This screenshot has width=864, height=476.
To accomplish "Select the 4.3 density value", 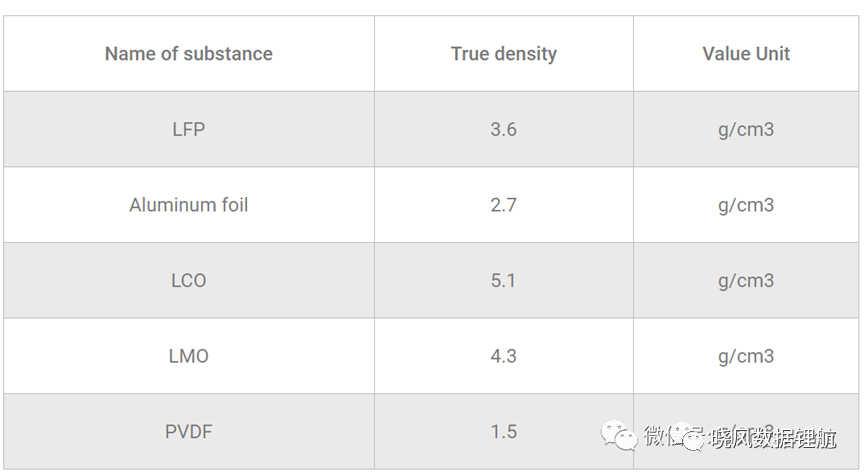I will click(504, 356).
